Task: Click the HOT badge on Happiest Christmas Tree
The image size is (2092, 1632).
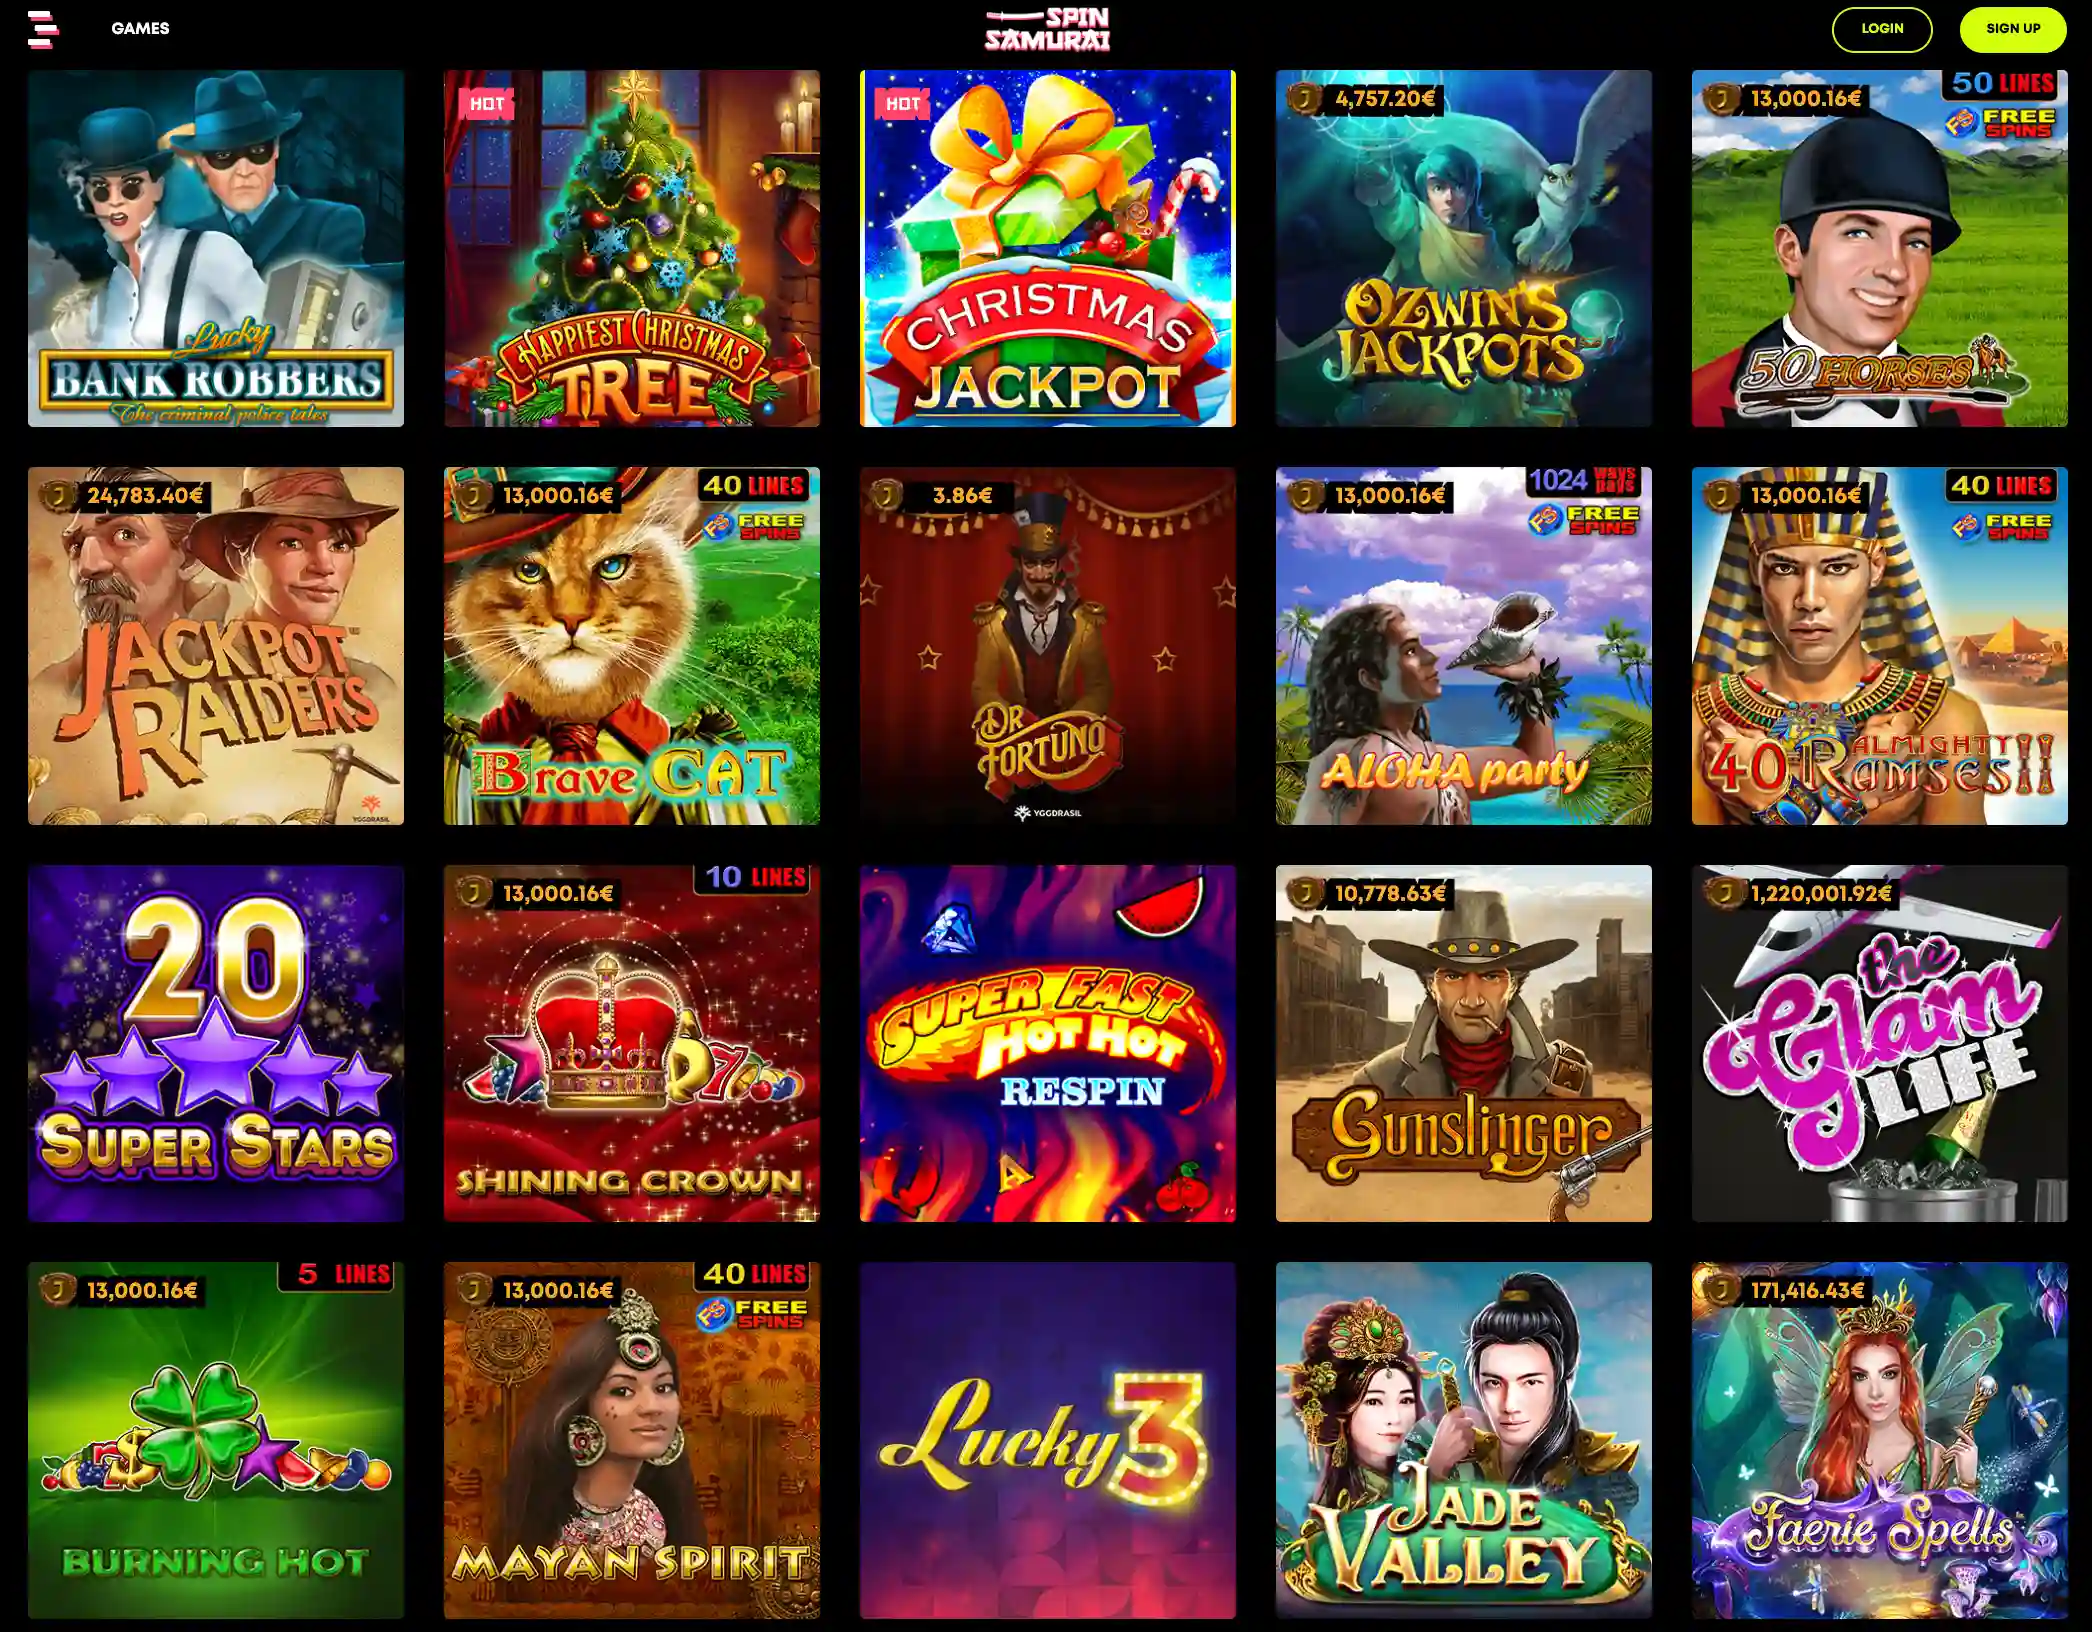Action: click(486, 103)
